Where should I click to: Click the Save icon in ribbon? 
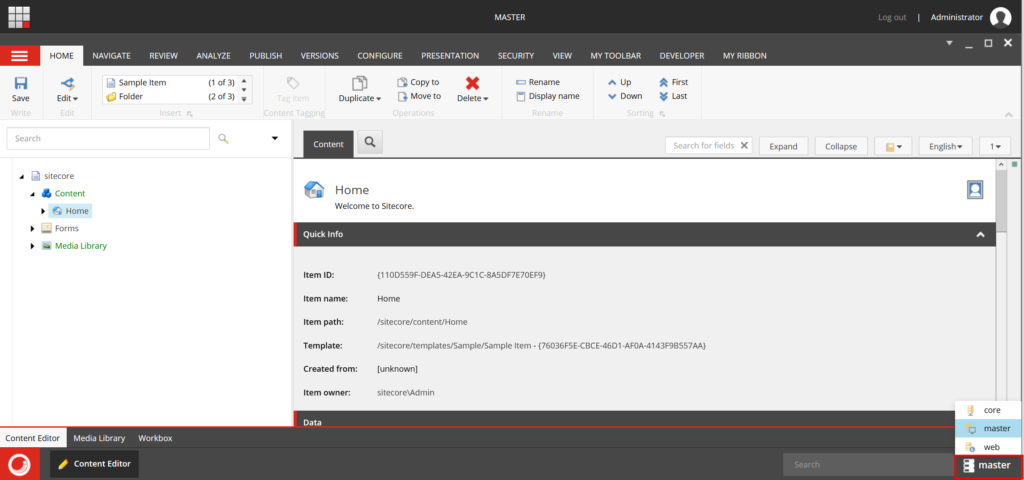click(20, 84)
